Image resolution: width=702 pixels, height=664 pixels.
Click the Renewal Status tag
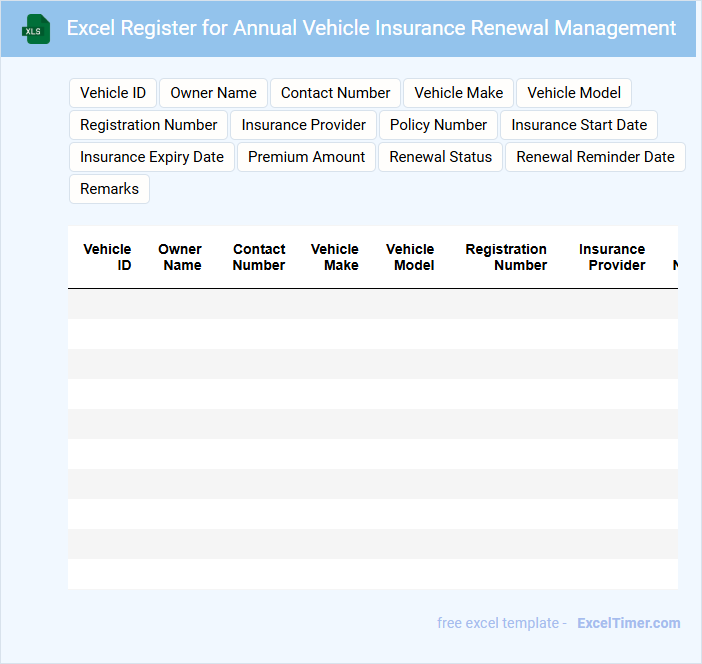click(x=441, y=157)
